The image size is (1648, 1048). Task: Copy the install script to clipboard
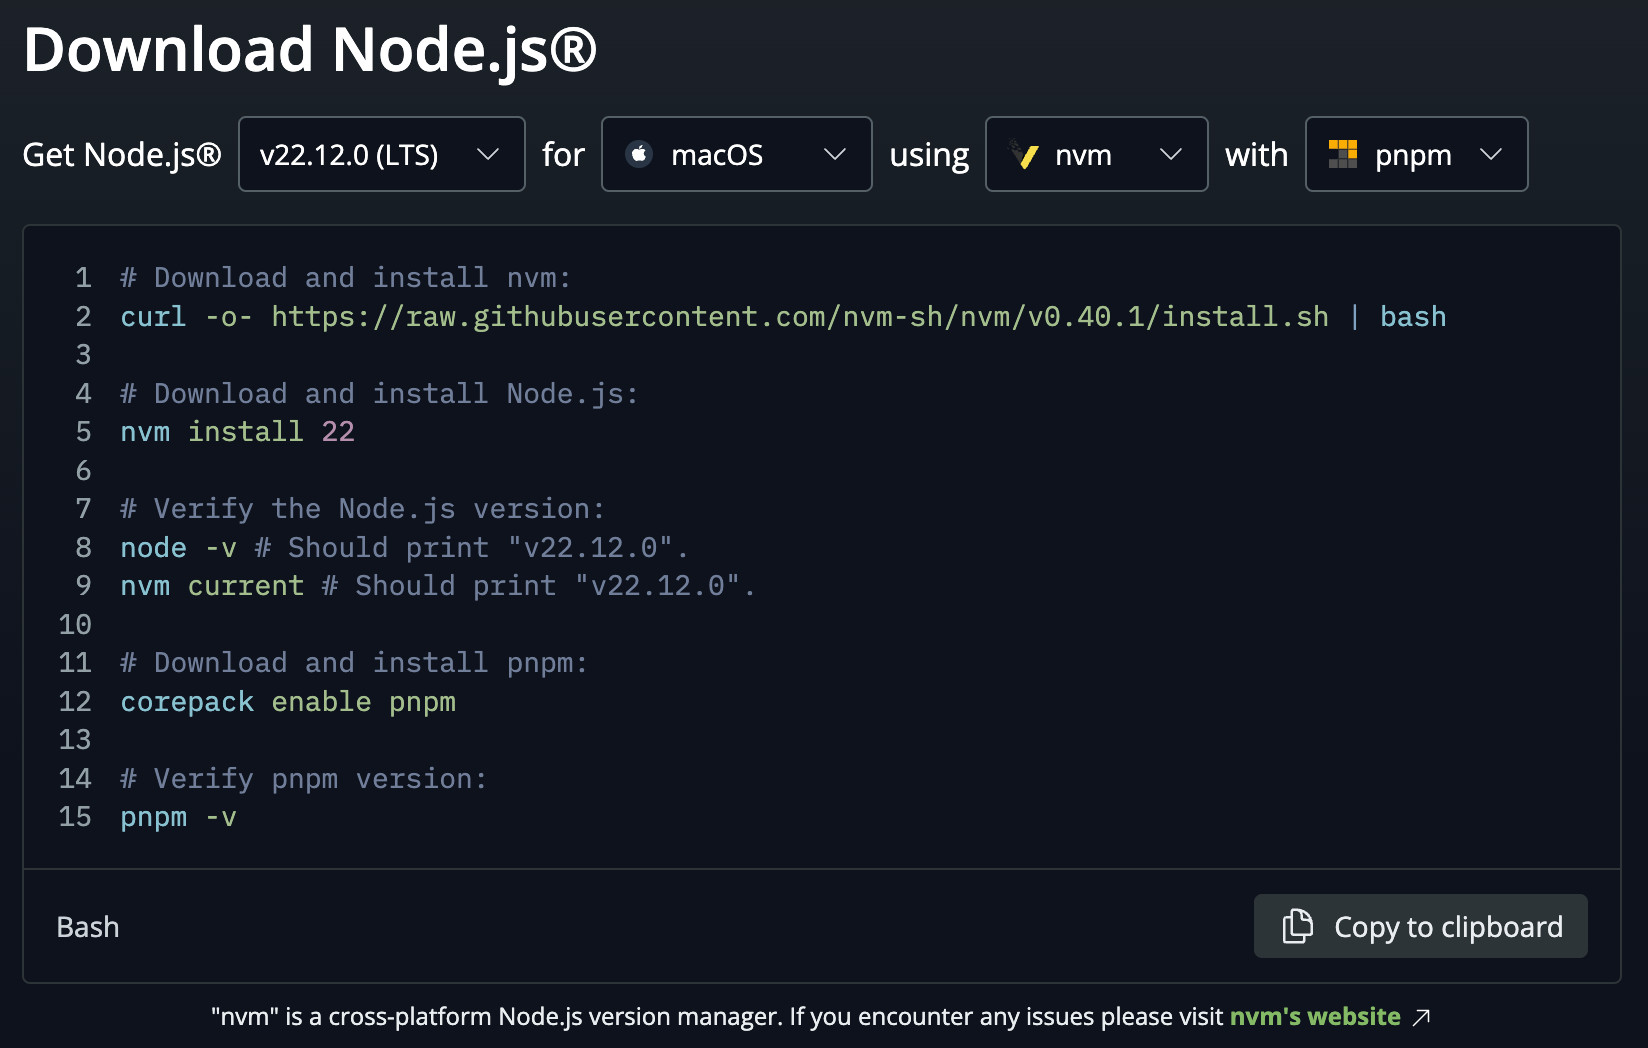coord(1420,926)
